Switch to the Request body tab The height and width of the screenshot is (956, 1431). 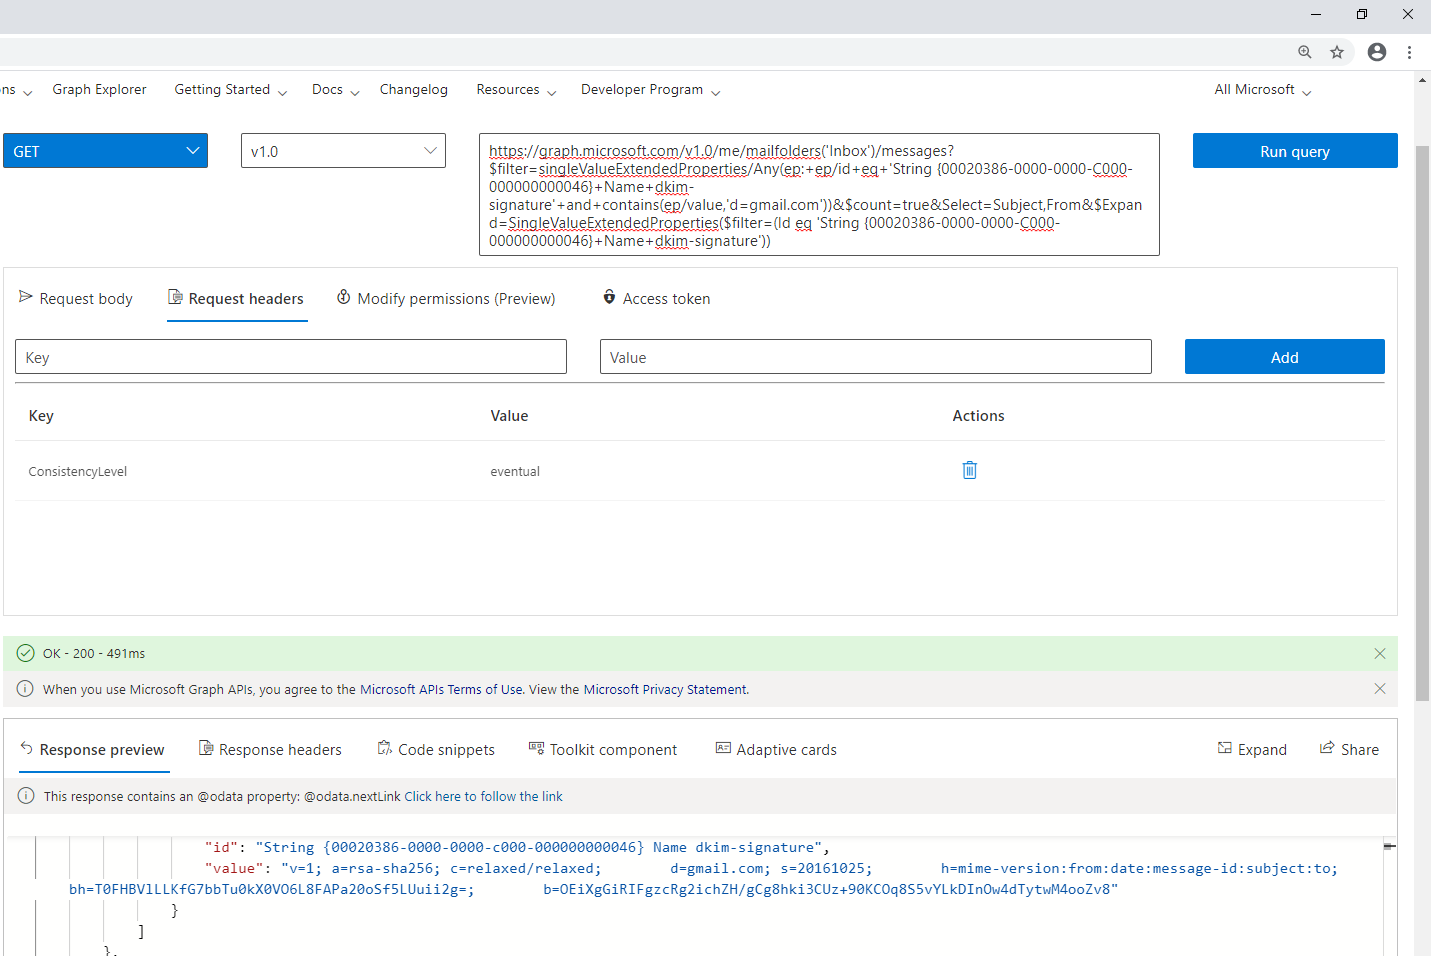(76, 298)
